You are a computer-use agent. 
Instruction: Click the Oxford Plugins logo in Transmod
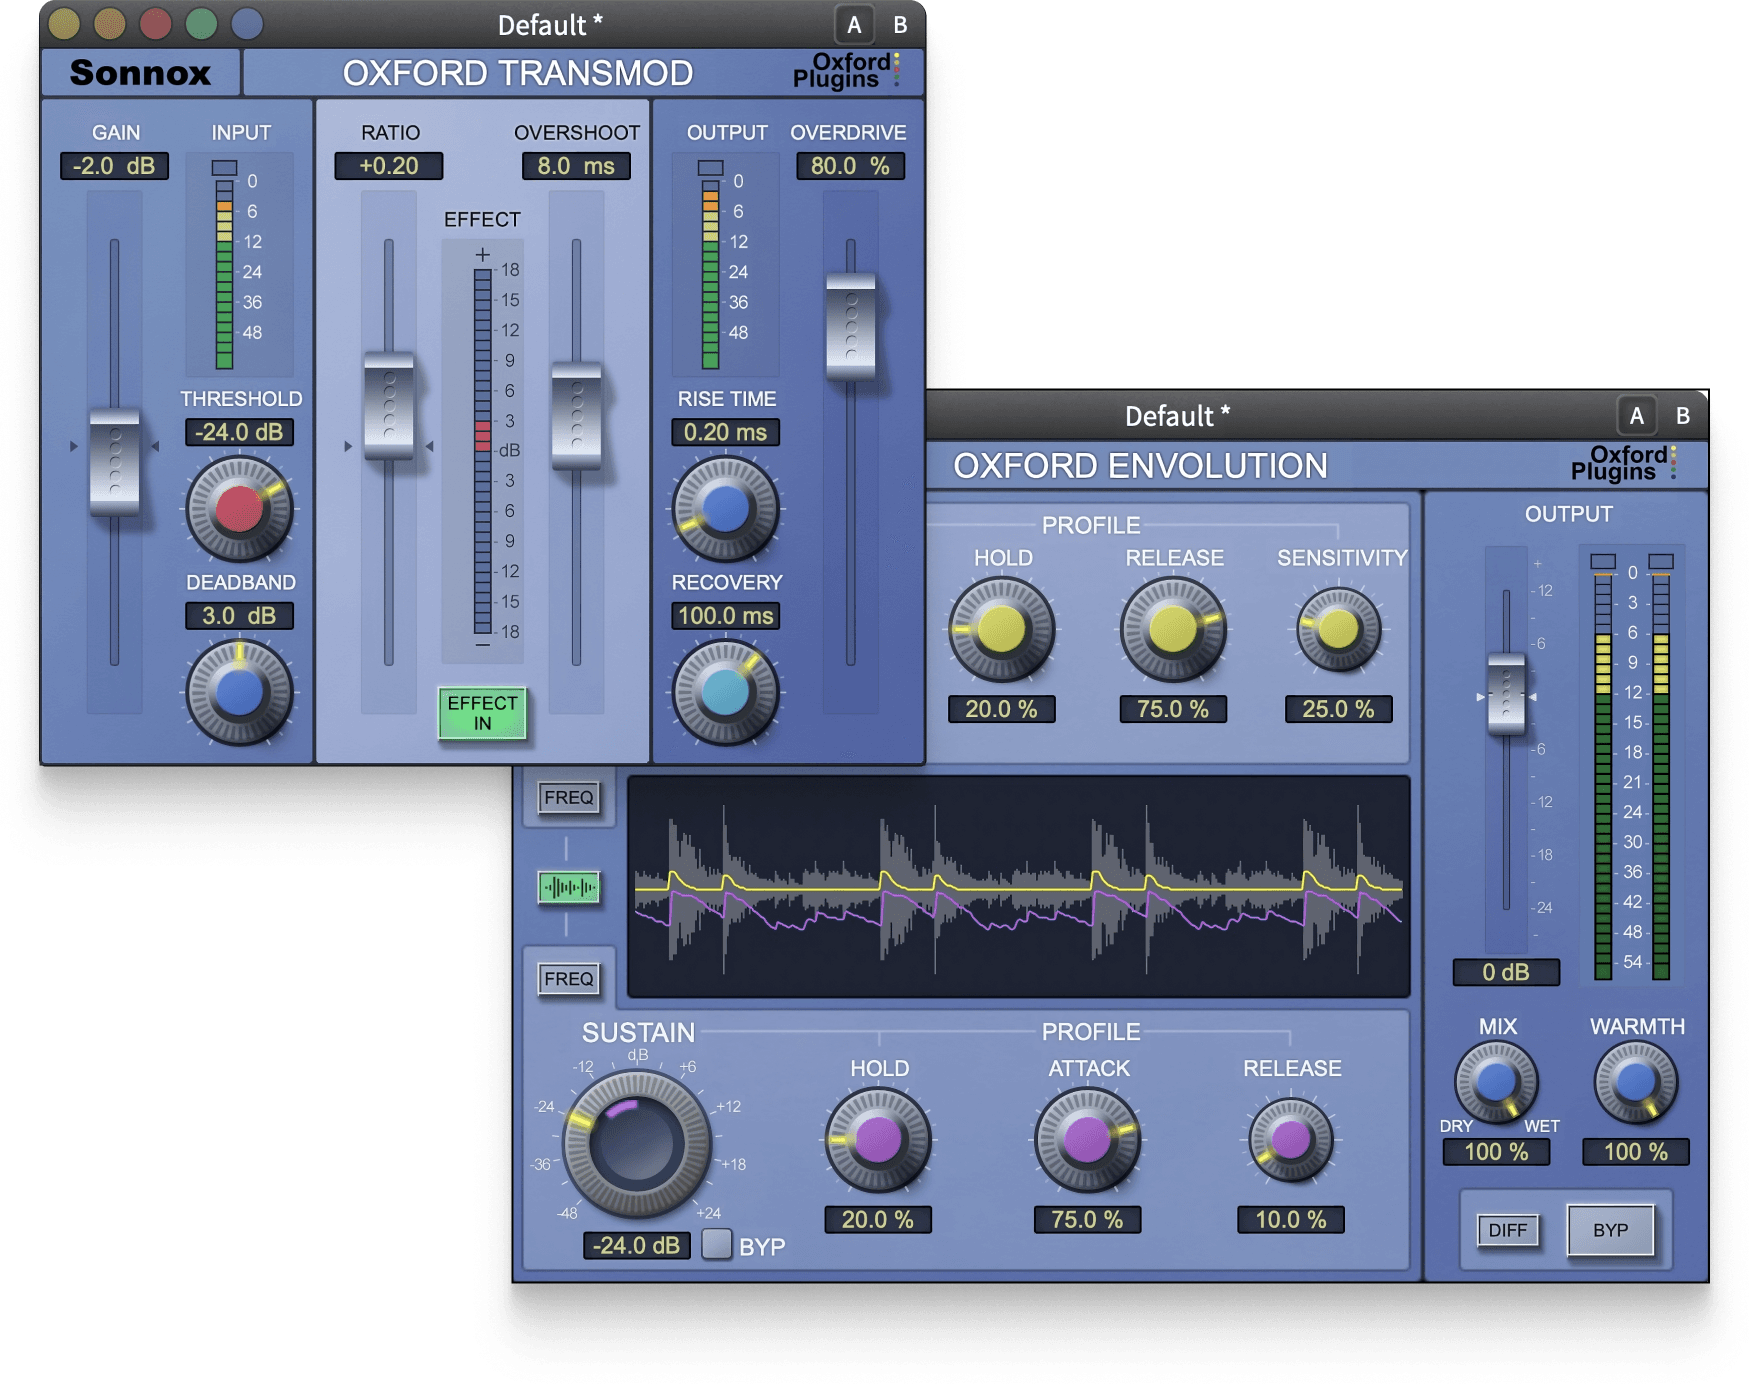coord(845,71)
